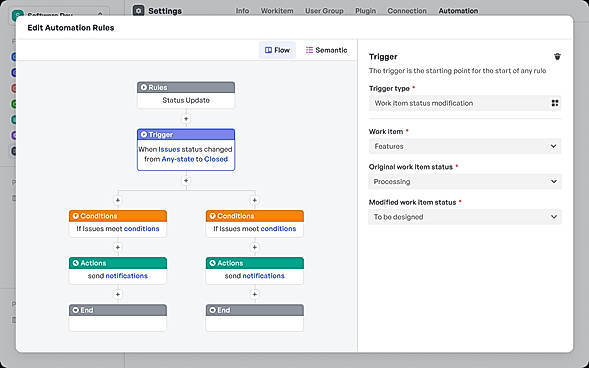This screenshot has height=368, width=589.
Task: Select the right End node body
Action: 254,323
